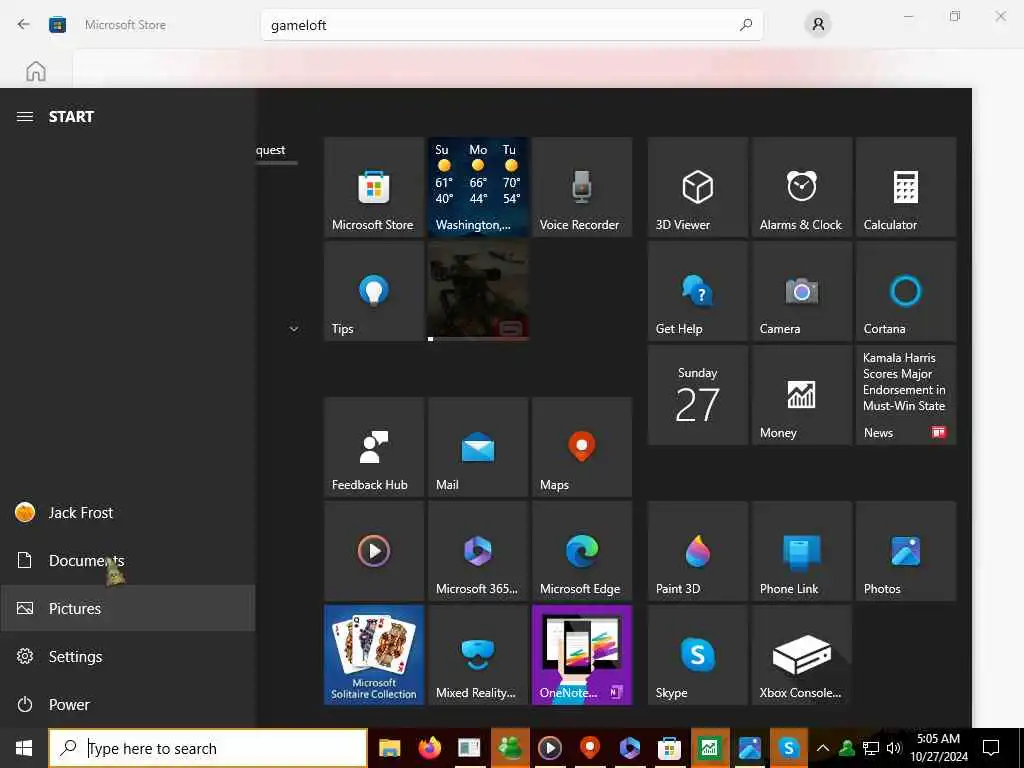This screenshot has height=768, width=1024.
Task: Open the Power options menu
Action: [127, 705]
